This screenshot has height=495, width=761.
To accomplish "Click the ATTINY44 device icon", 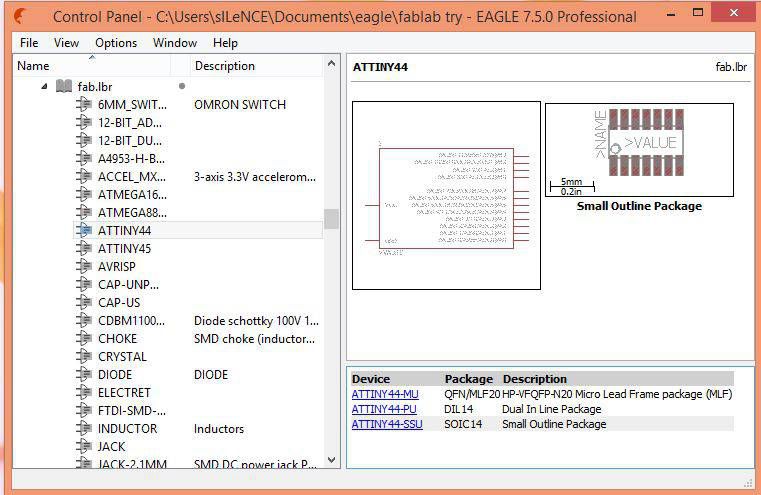I will click(x=84, y=230).
